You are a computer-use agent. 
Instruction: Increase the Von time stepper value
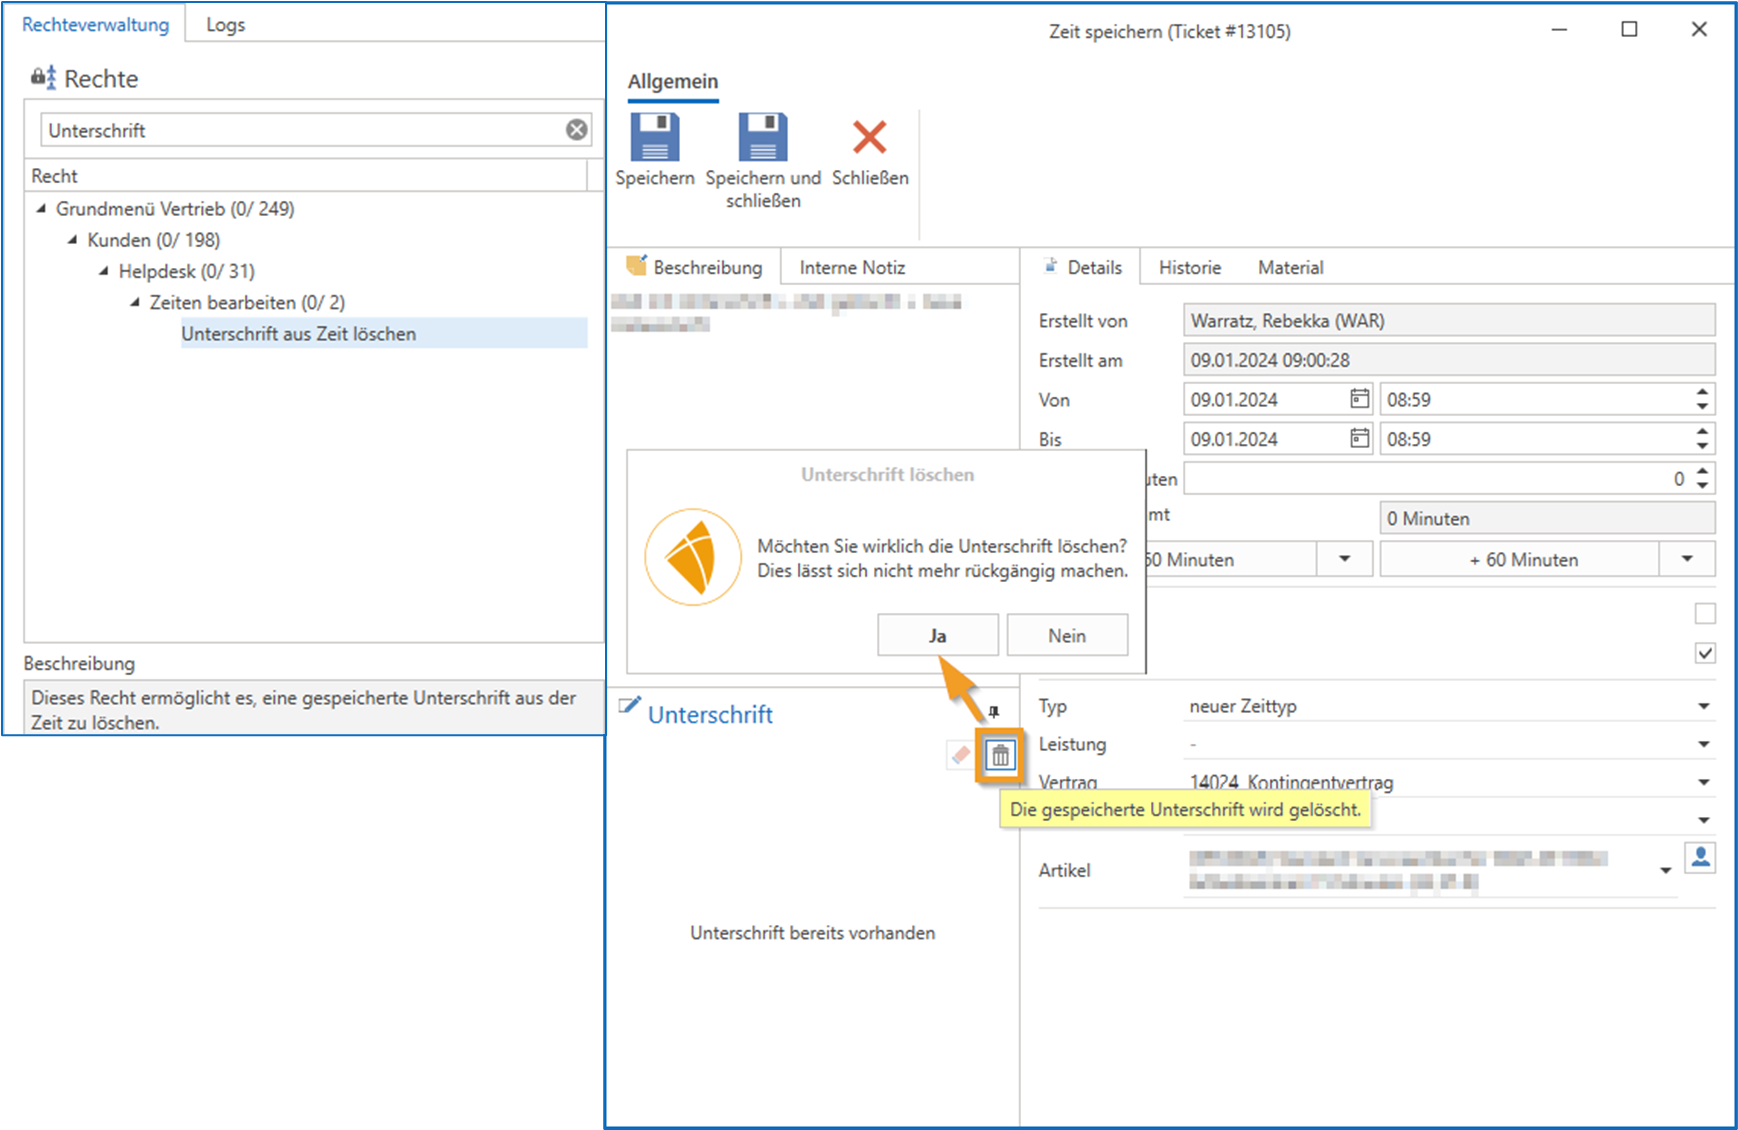[x=1702, y=392]
